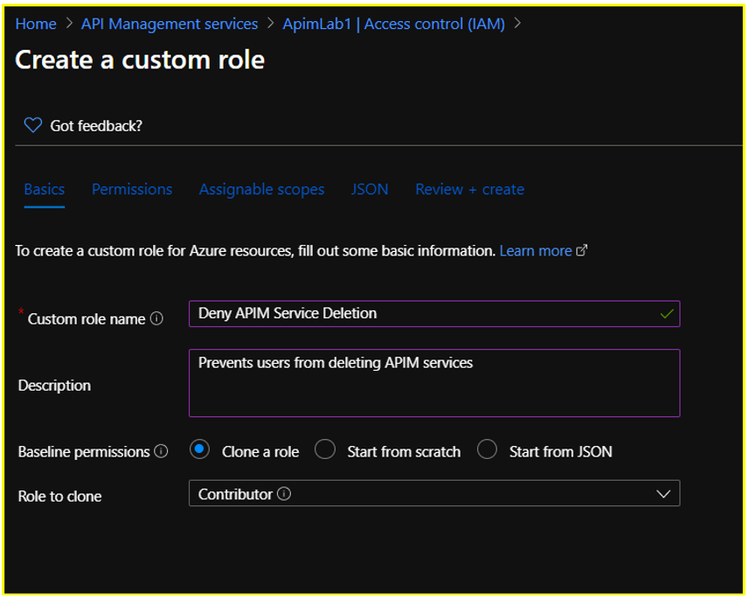
Task: Go to the JSON tab
Action: 370,189
